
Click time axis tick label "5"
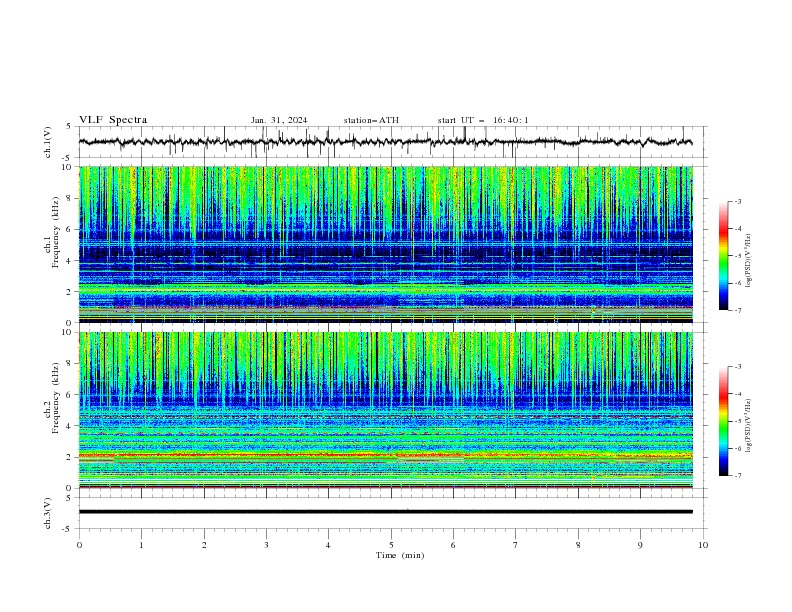click(x=391, y=545)
